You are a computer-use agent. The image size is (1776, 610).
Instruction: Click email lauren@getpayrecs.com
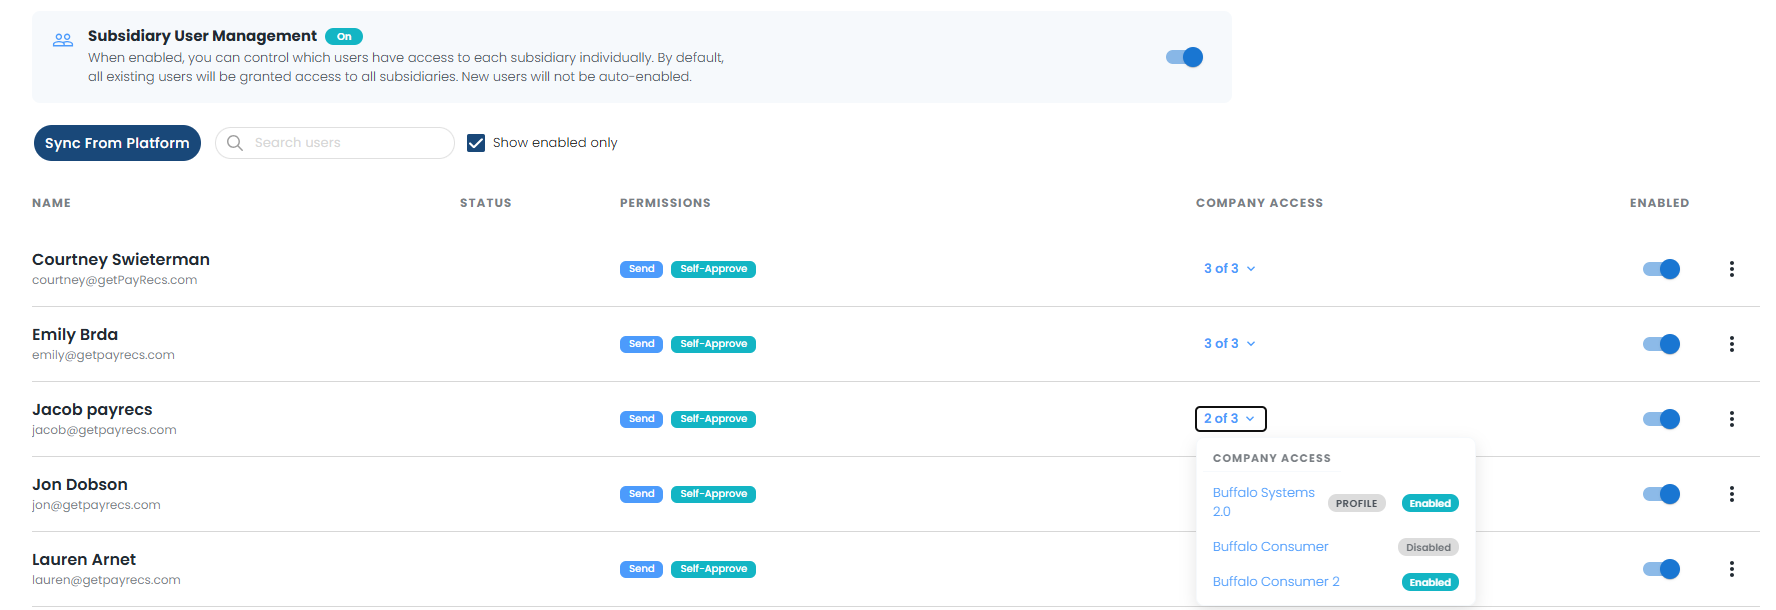tap(106, 580)
